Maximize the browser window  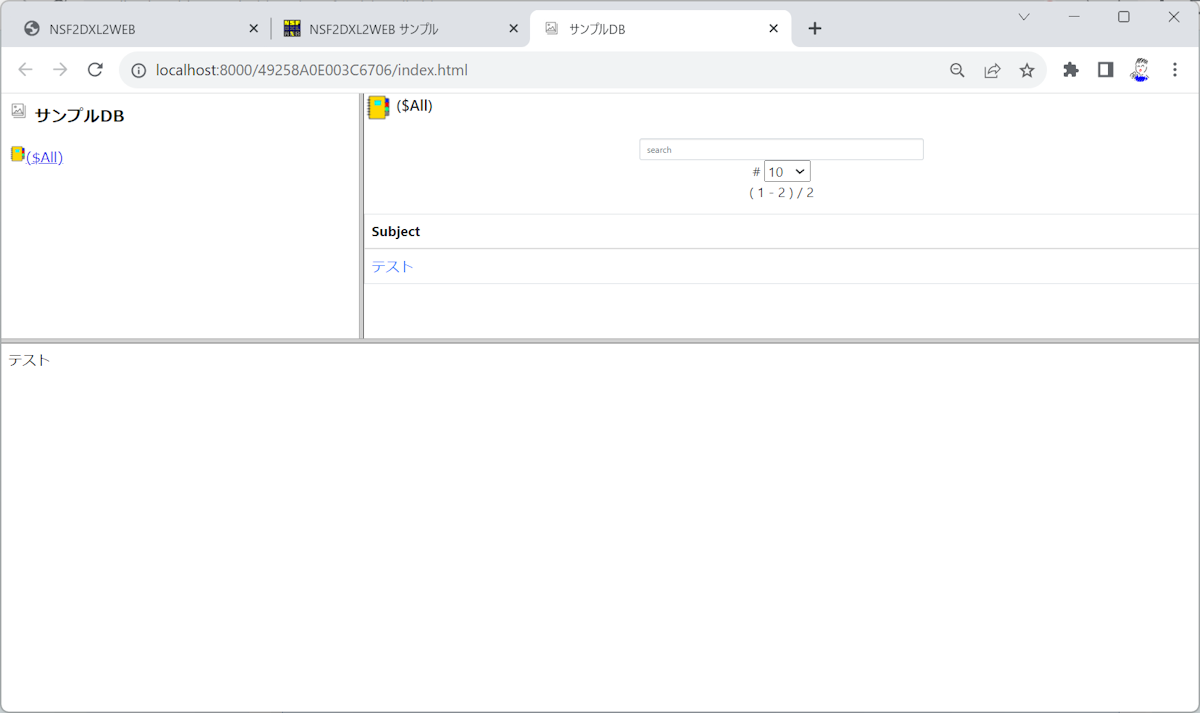[x=1124, y=17]
